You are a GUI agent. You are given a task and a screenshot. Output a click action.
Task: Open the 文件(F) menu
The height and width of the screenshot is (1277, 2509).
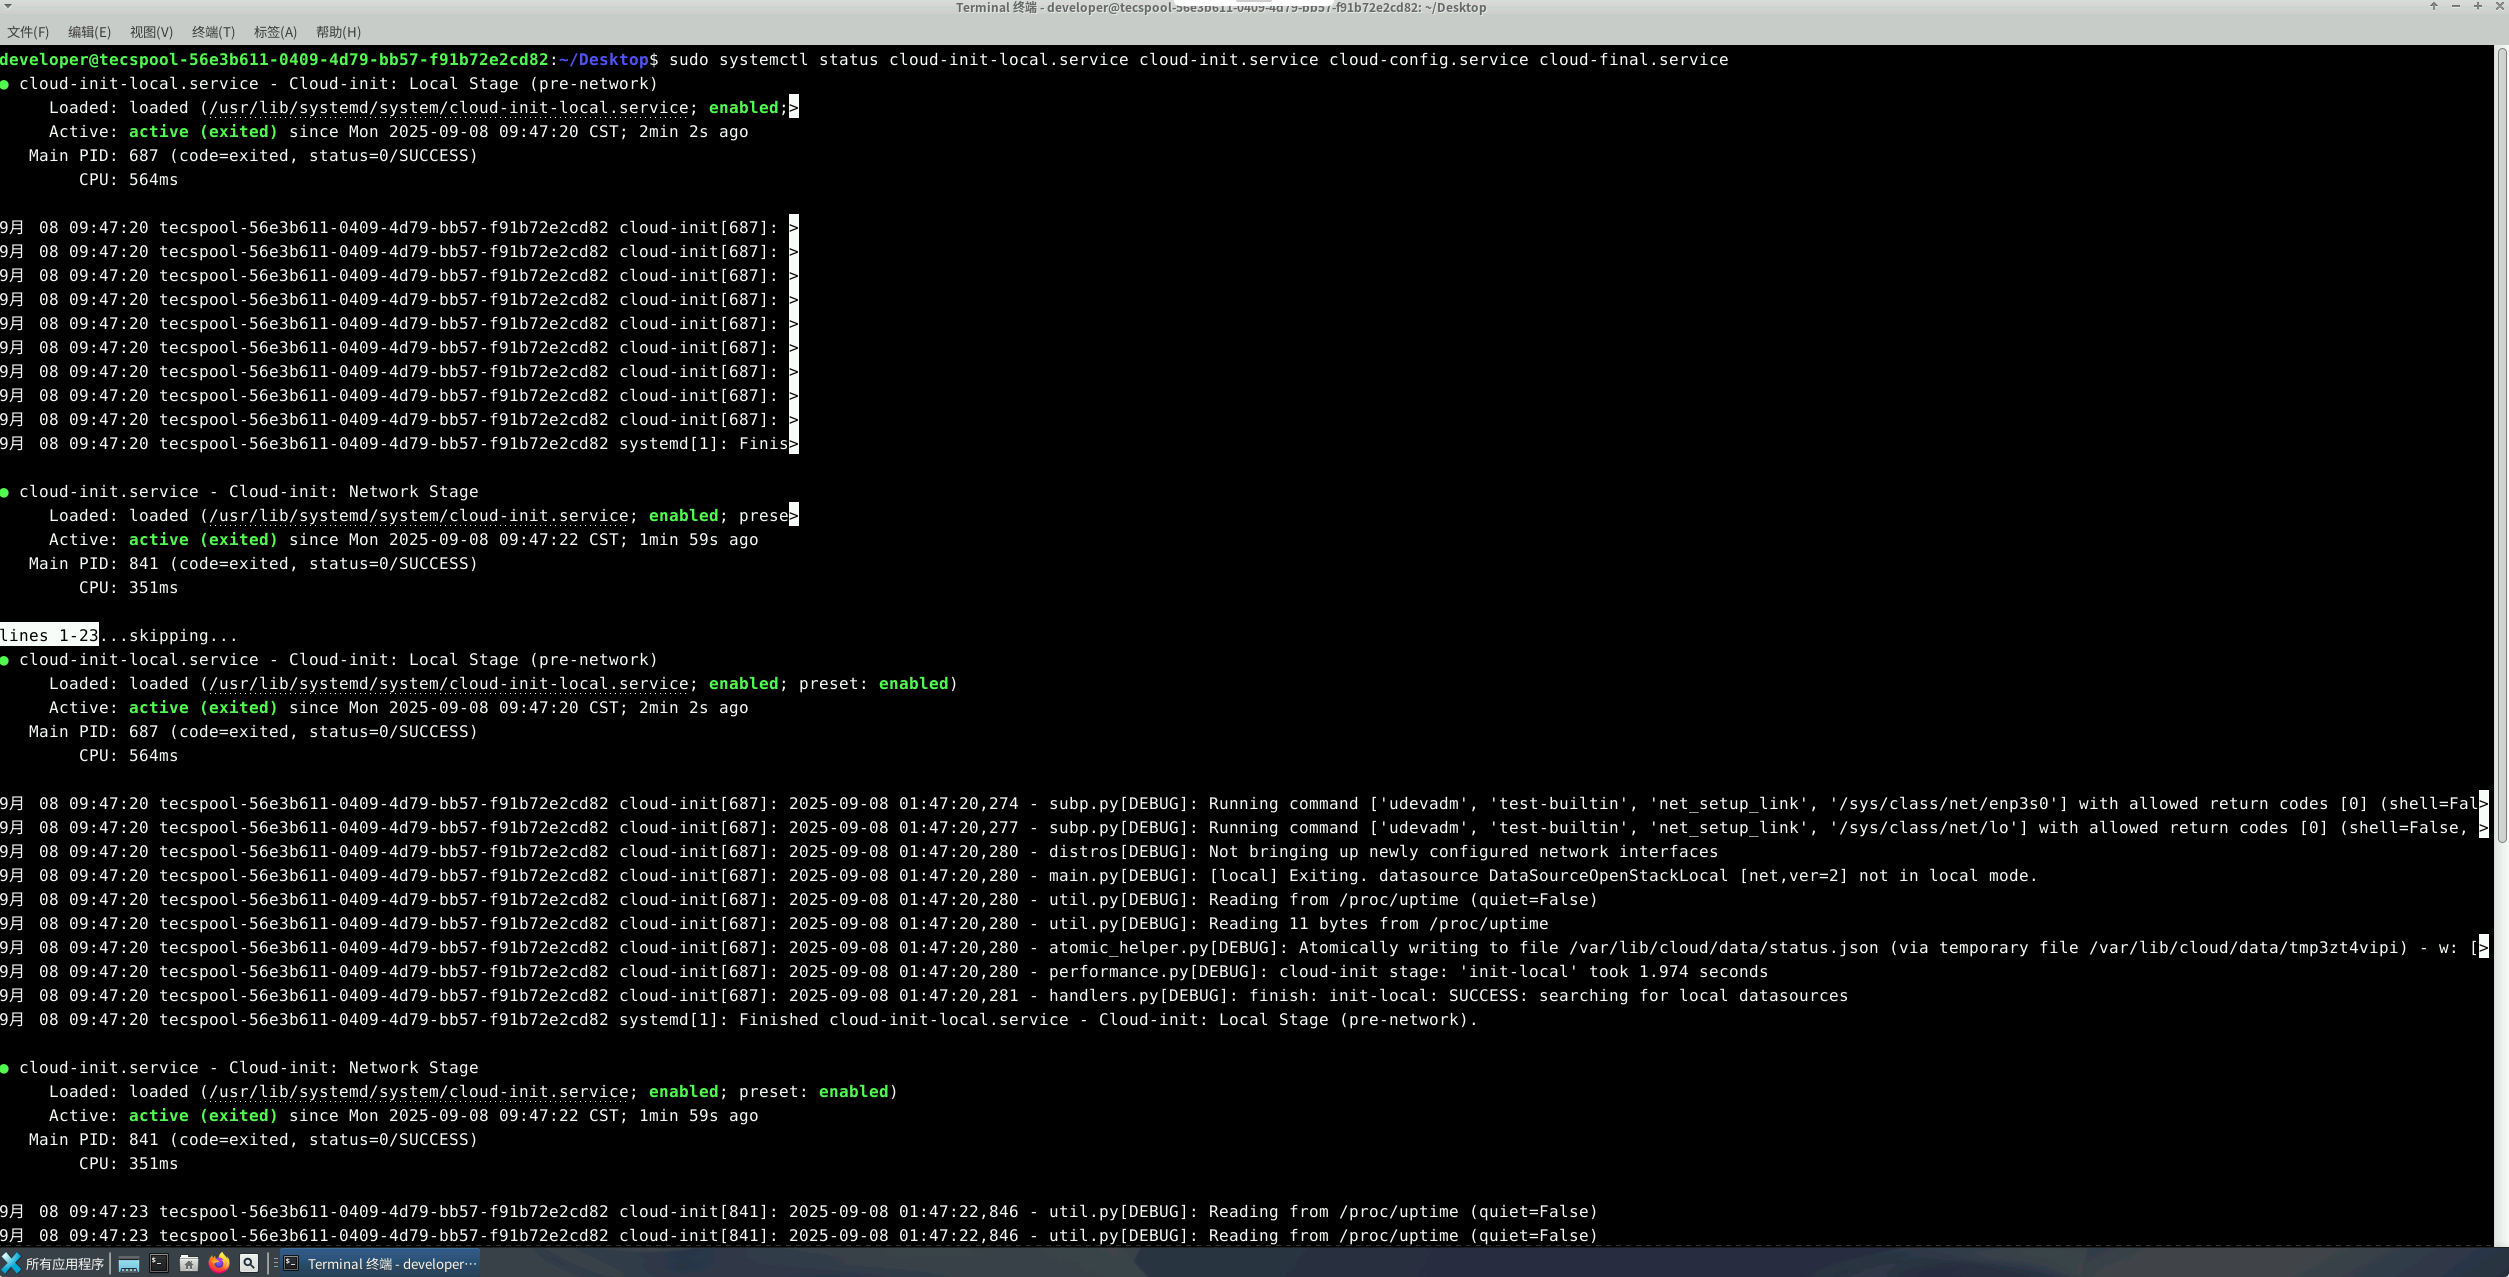pyautogui.click(x=28, y=32)
